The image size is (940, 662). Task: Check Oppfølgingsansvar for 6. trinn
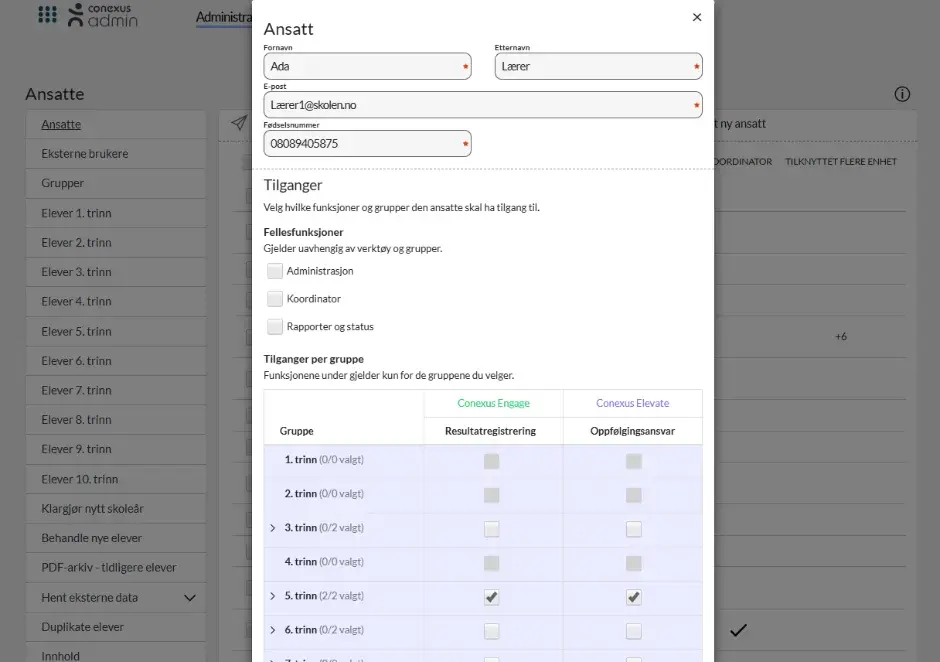(x=634, y=631)
